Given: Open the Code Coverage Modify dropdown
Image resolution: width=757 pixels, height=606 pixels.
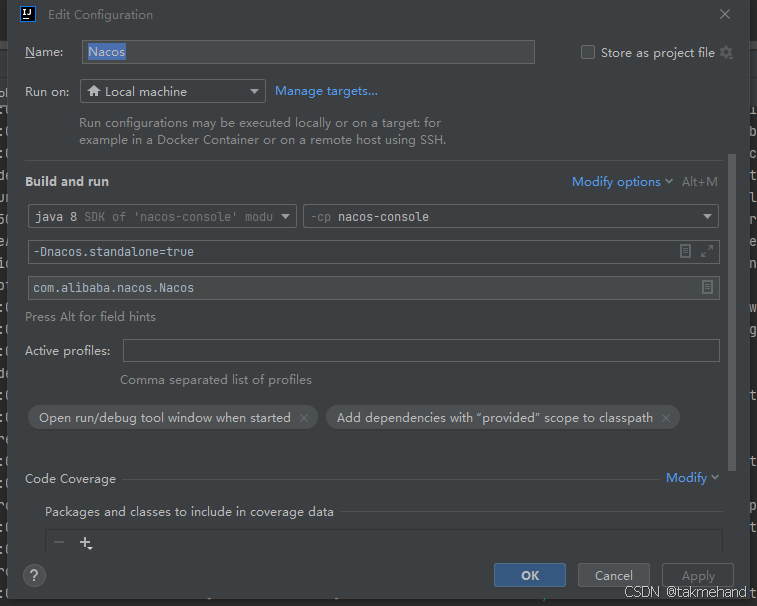Looking at the screenshot, I should pos(692,478).
